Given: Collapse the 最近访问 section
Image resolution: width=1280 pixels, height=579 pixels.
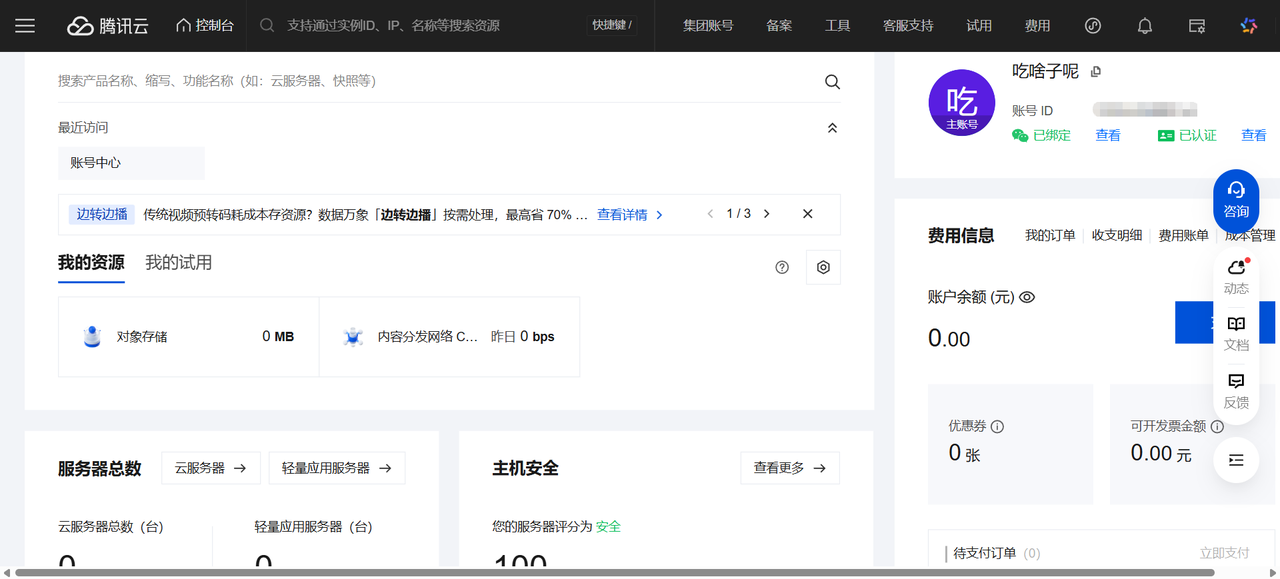Looking at the screenshot, I should coord(832,128).
